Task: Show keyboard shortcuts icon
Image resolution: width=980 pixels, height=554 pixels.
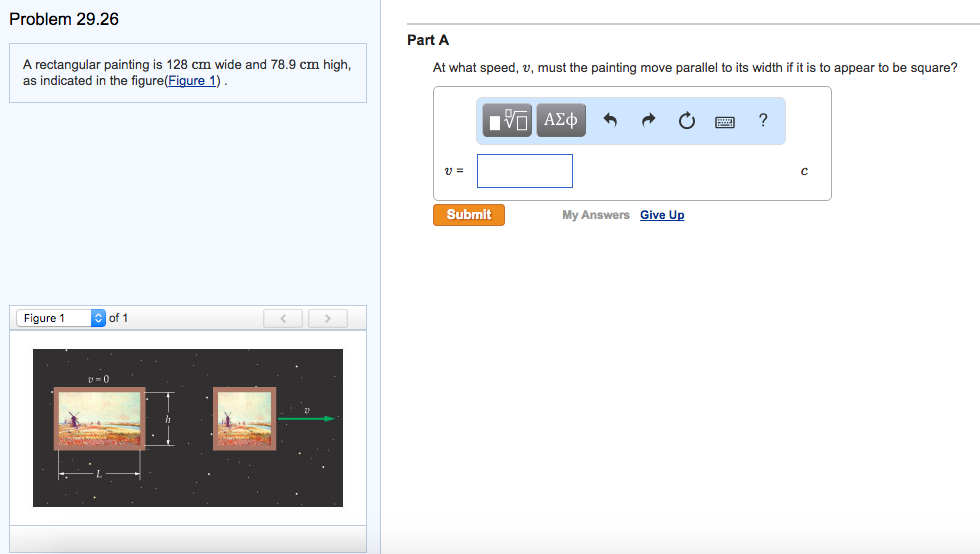Action: click(x=725, y=122)
